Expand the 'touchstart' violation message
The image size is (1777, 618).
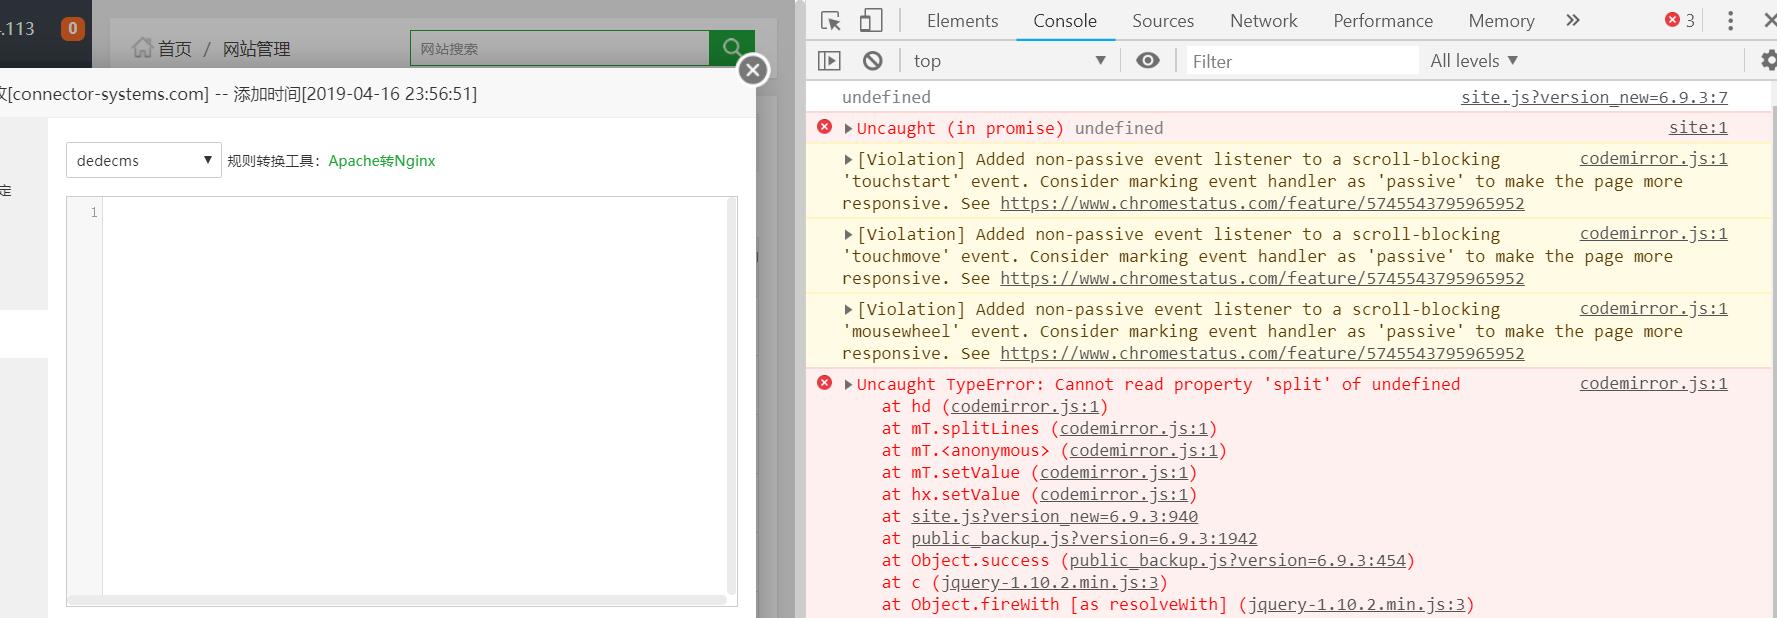(x=848, y=159)
